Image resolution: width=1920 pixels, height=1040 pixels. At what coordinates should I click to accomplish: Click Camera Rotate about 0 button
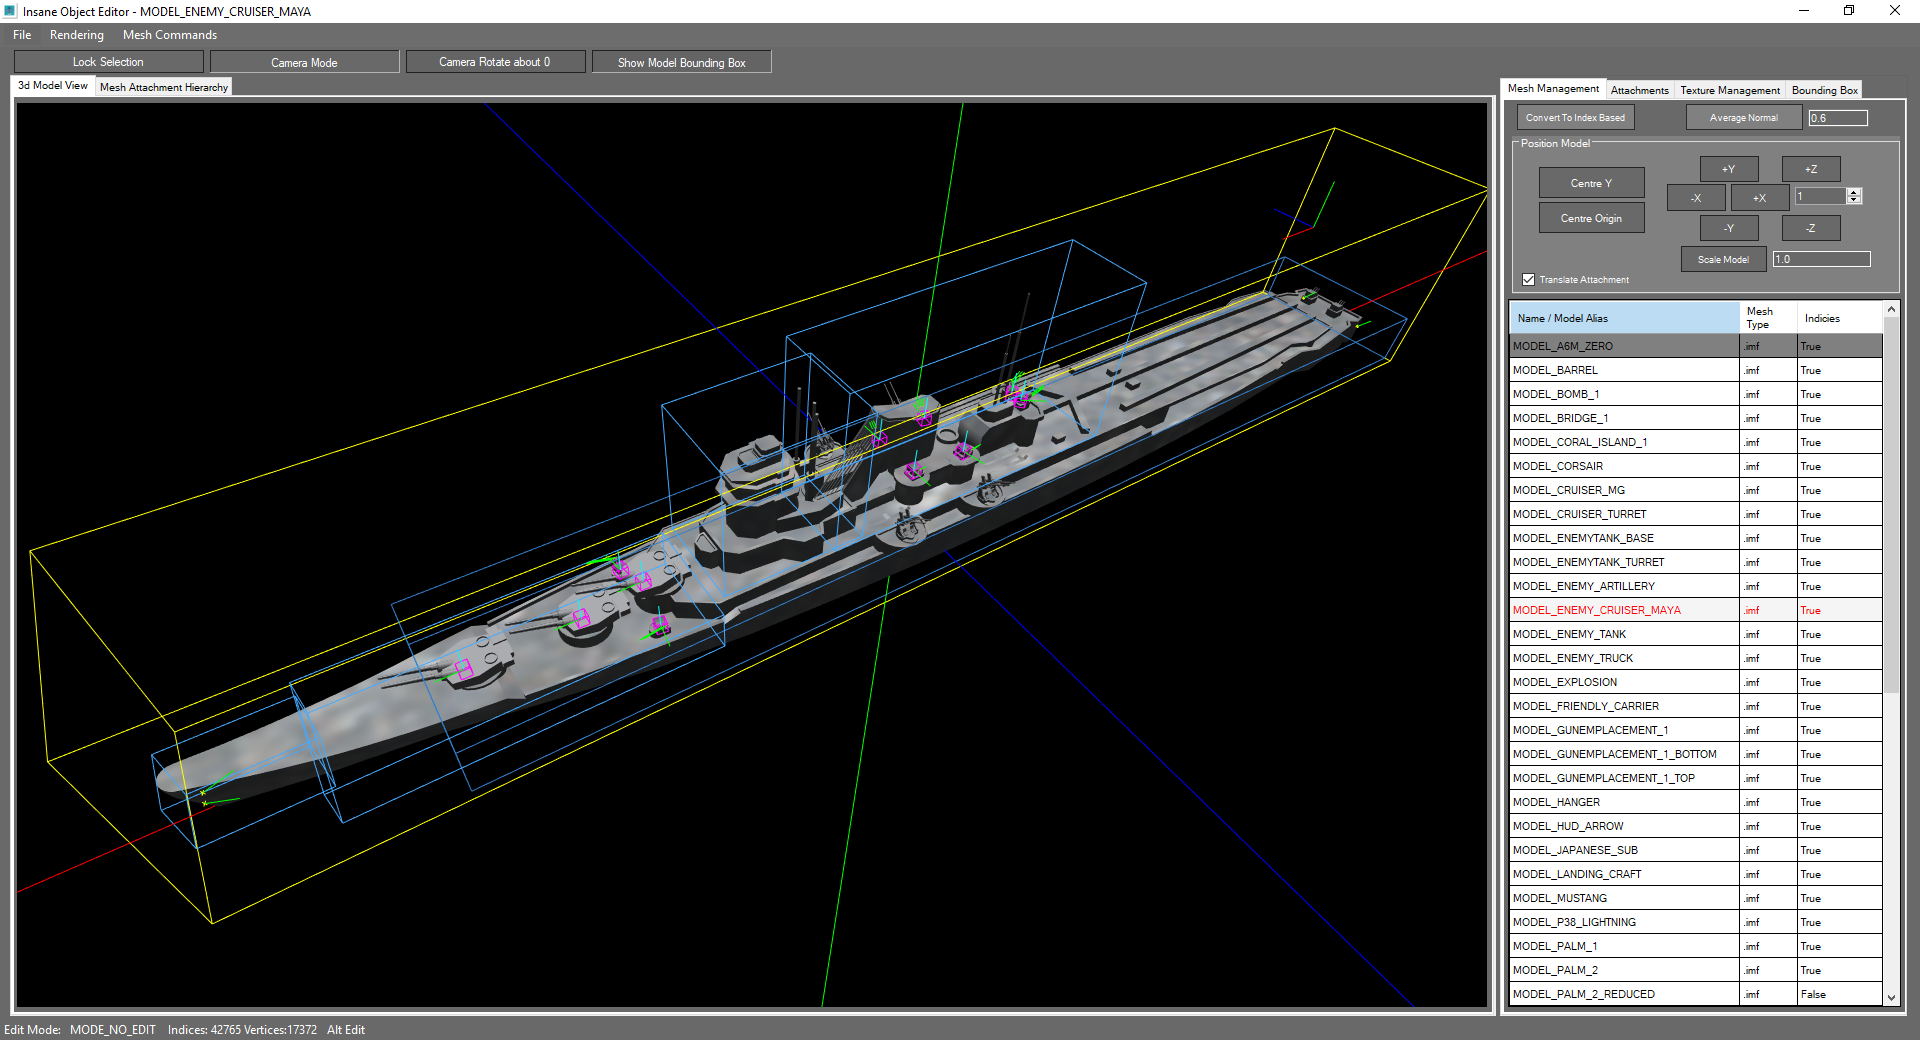coord(494,62)
